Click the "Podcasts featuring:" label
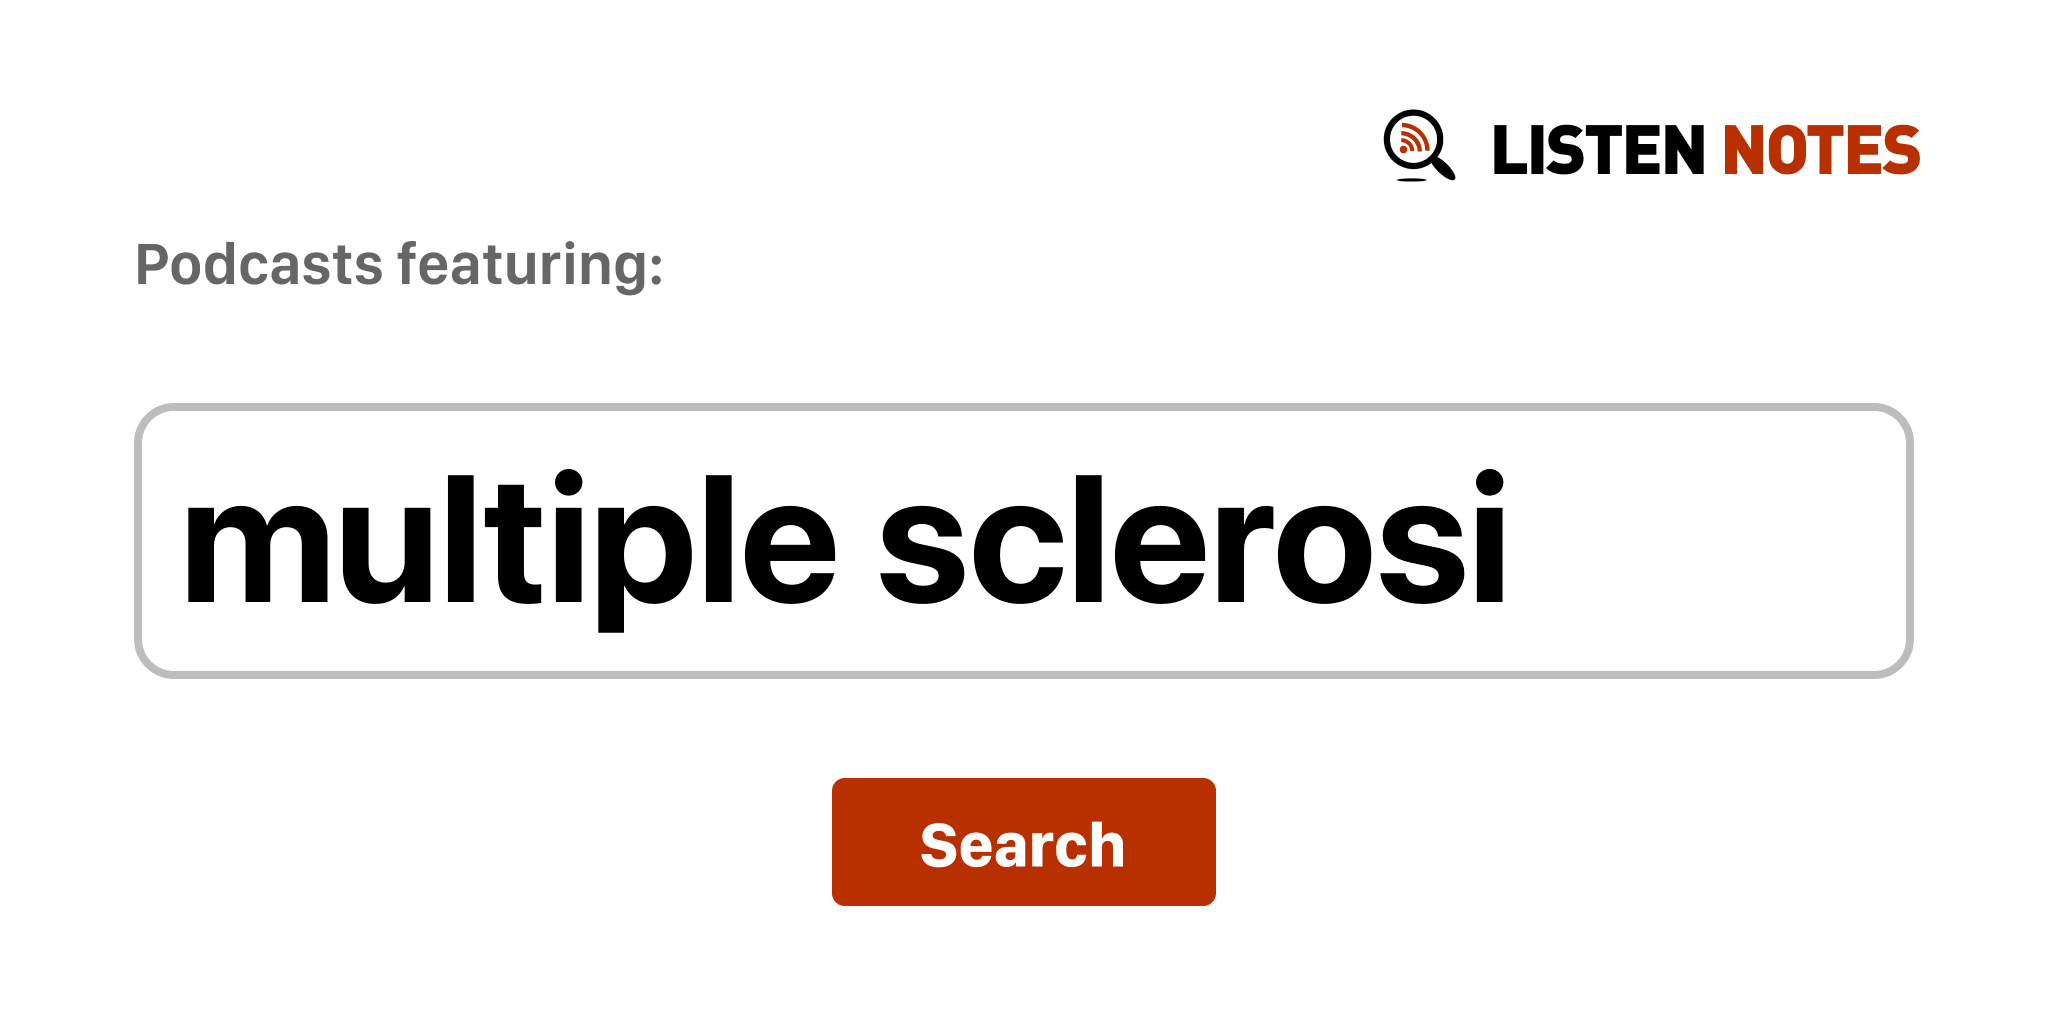The height and width of the screenshot is (1024, 2048). [x=399, y=265]
